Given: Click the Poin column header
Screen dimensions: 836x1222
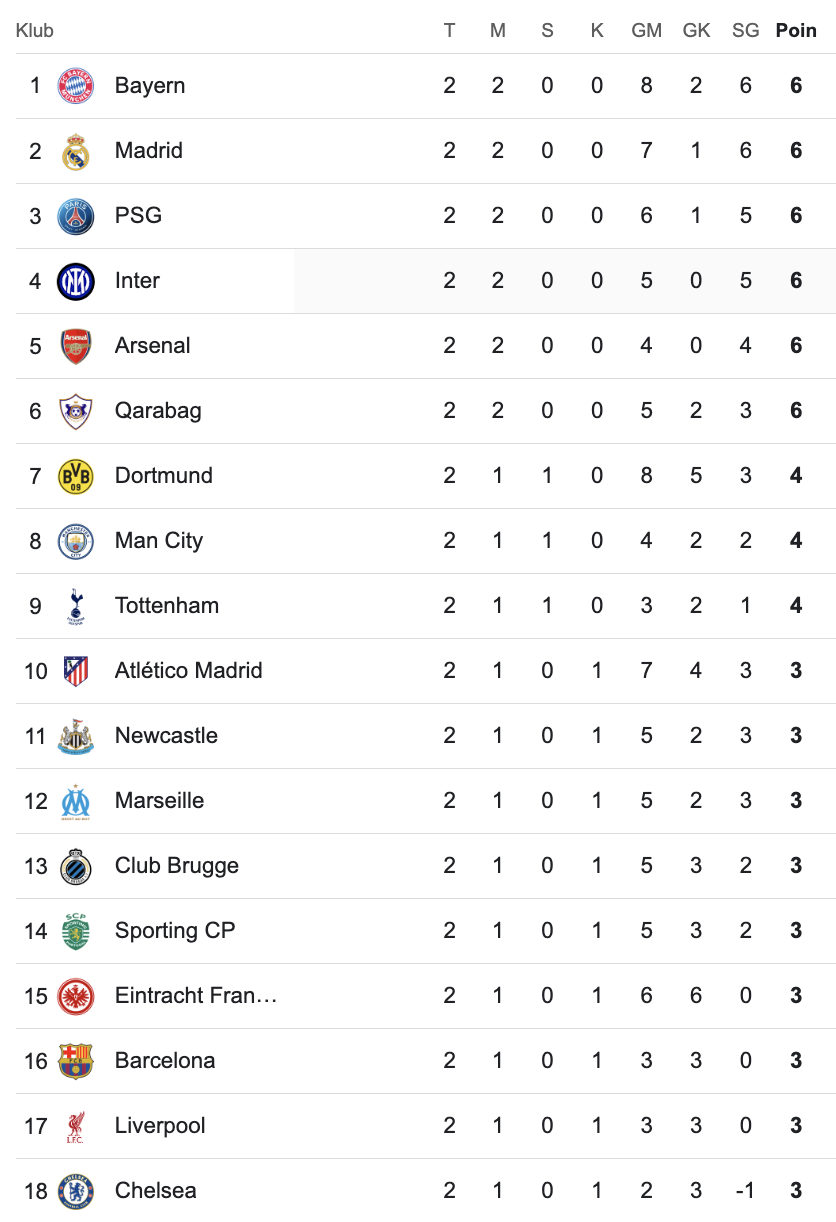Looking at the screenshot, I should (x=796, y=30).
